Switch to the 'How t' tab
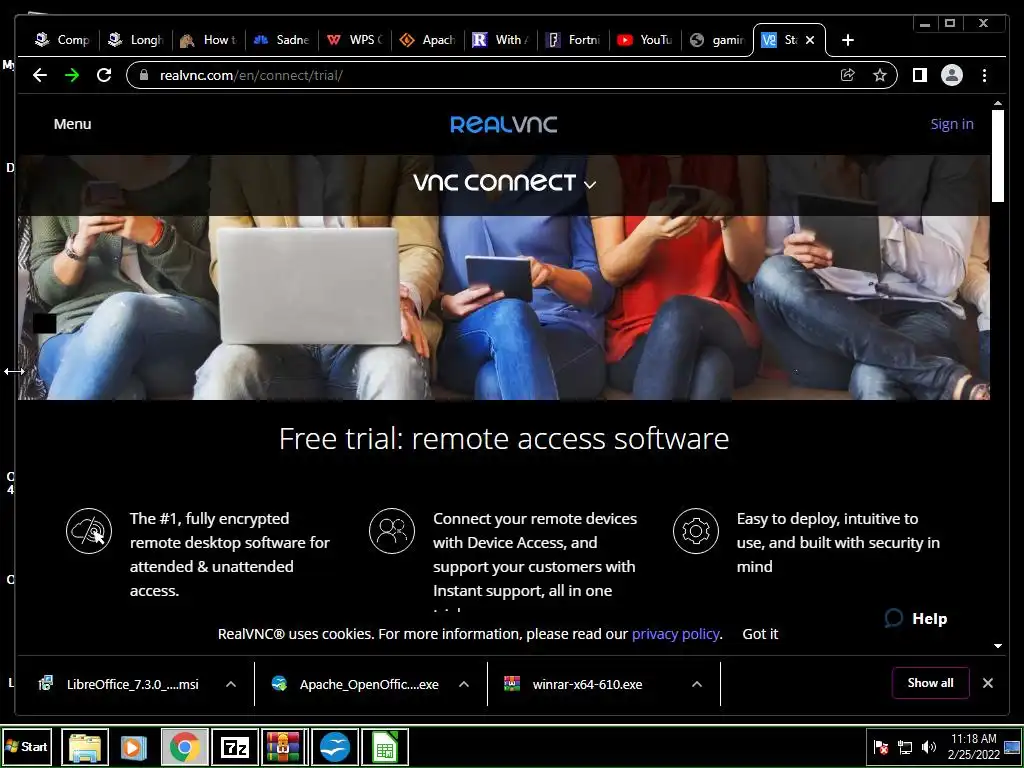 (x=208, y=40)
